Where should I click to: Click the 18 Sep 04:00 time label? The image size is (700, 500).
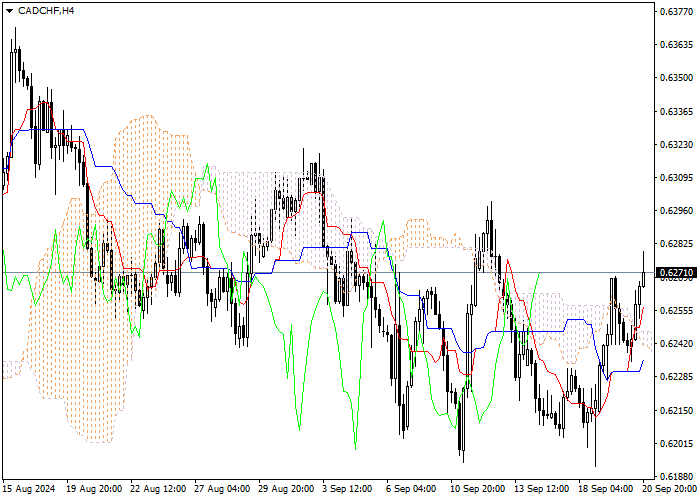(x=606, y=489)
